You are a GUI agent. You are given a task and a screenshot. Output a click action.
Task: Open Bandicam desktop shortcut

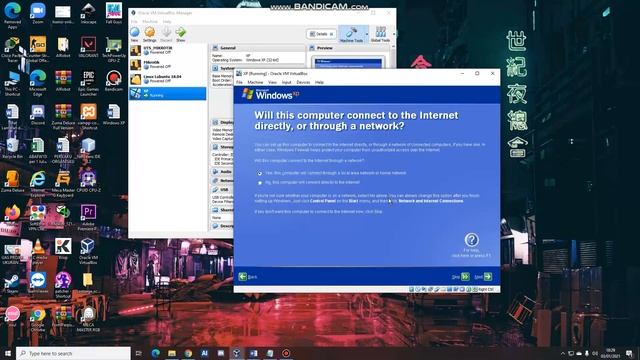pos(113,81)
